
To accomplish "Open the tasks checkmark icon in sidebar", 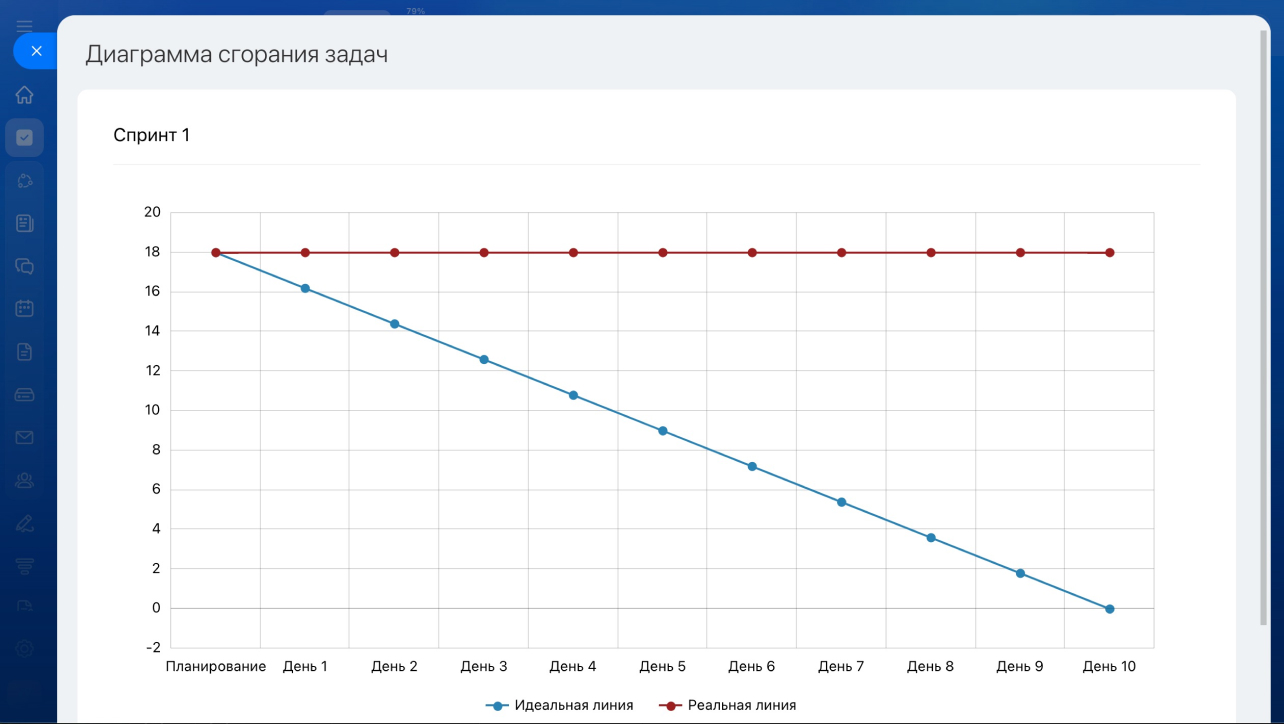I will pyautogui.click(x=25, y=138).
